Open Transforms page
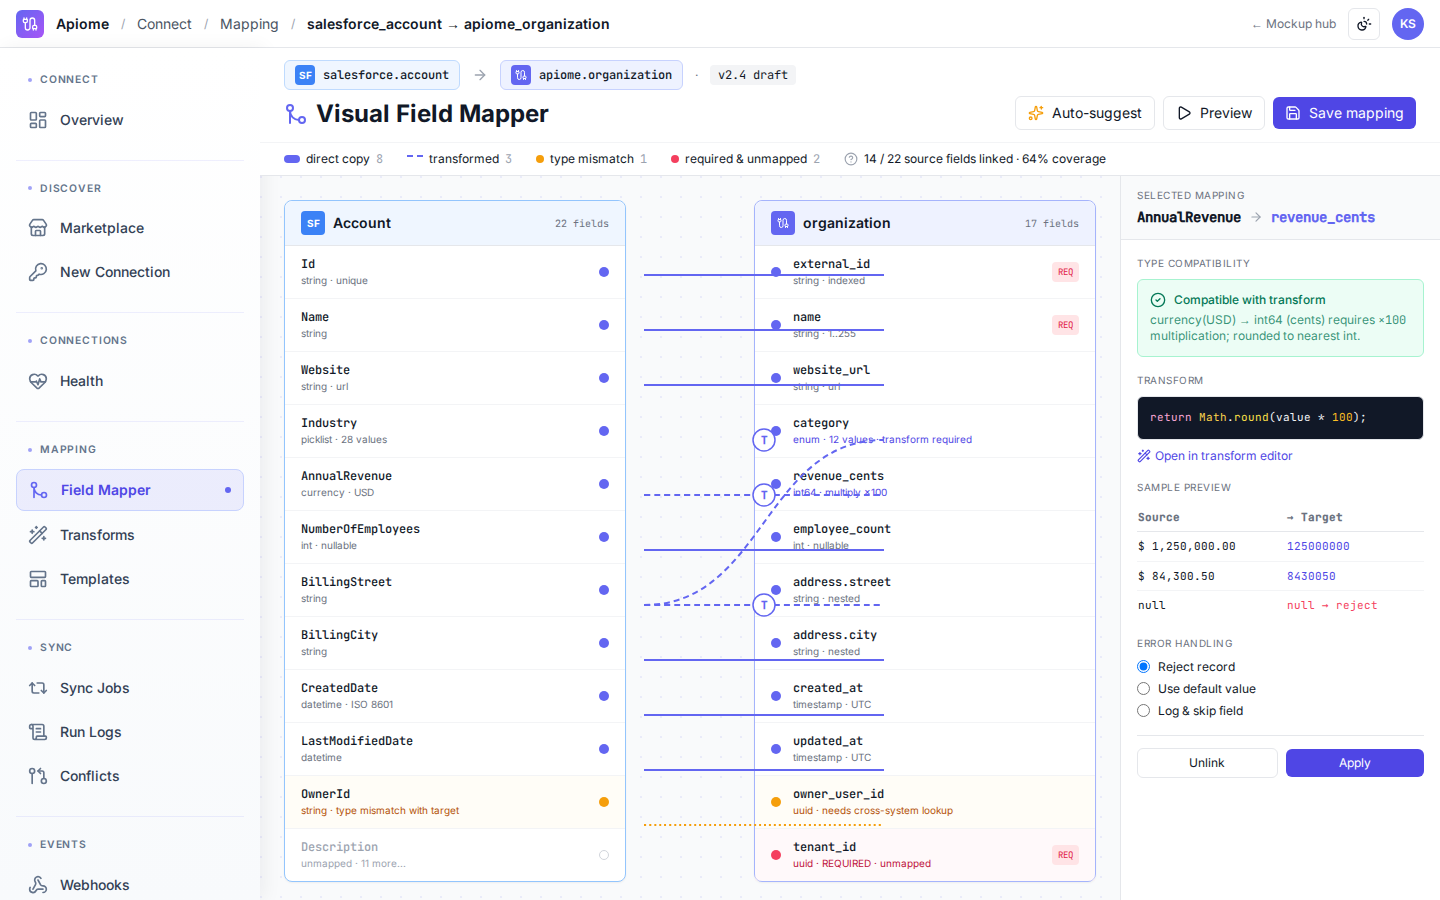Viewport: 1440px width, 900px height. [x=130, y=535]
